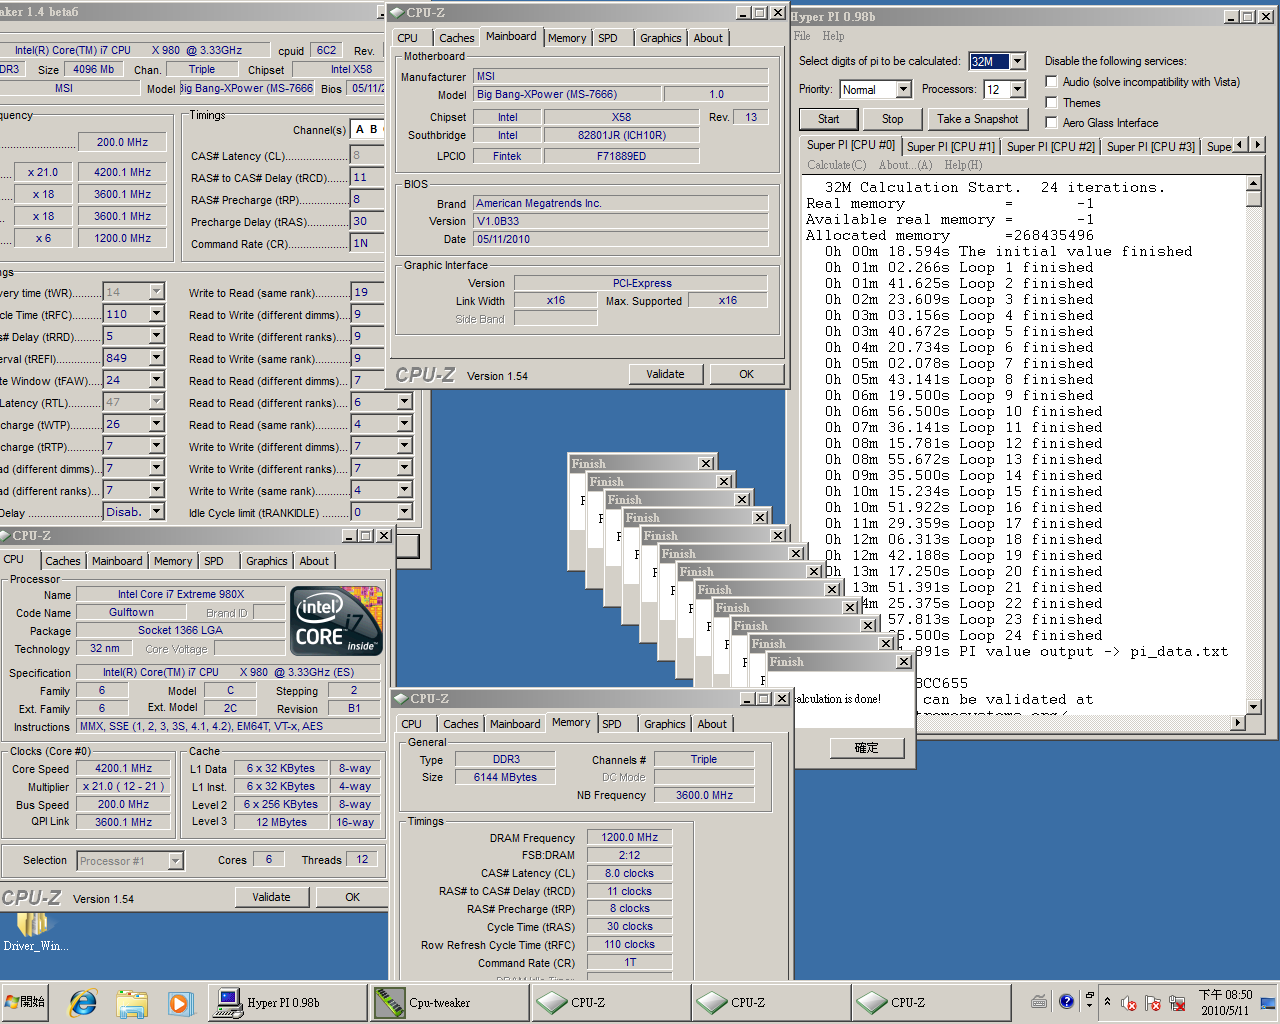
Task: Open the Priority dropdown set to Normal
Action: 903,89
